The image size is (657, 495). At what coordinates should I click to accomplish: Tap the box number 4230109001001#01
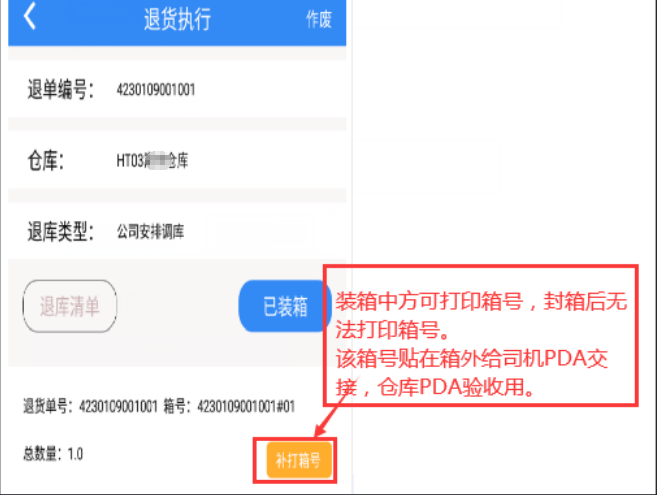click(x=246, y=406)
